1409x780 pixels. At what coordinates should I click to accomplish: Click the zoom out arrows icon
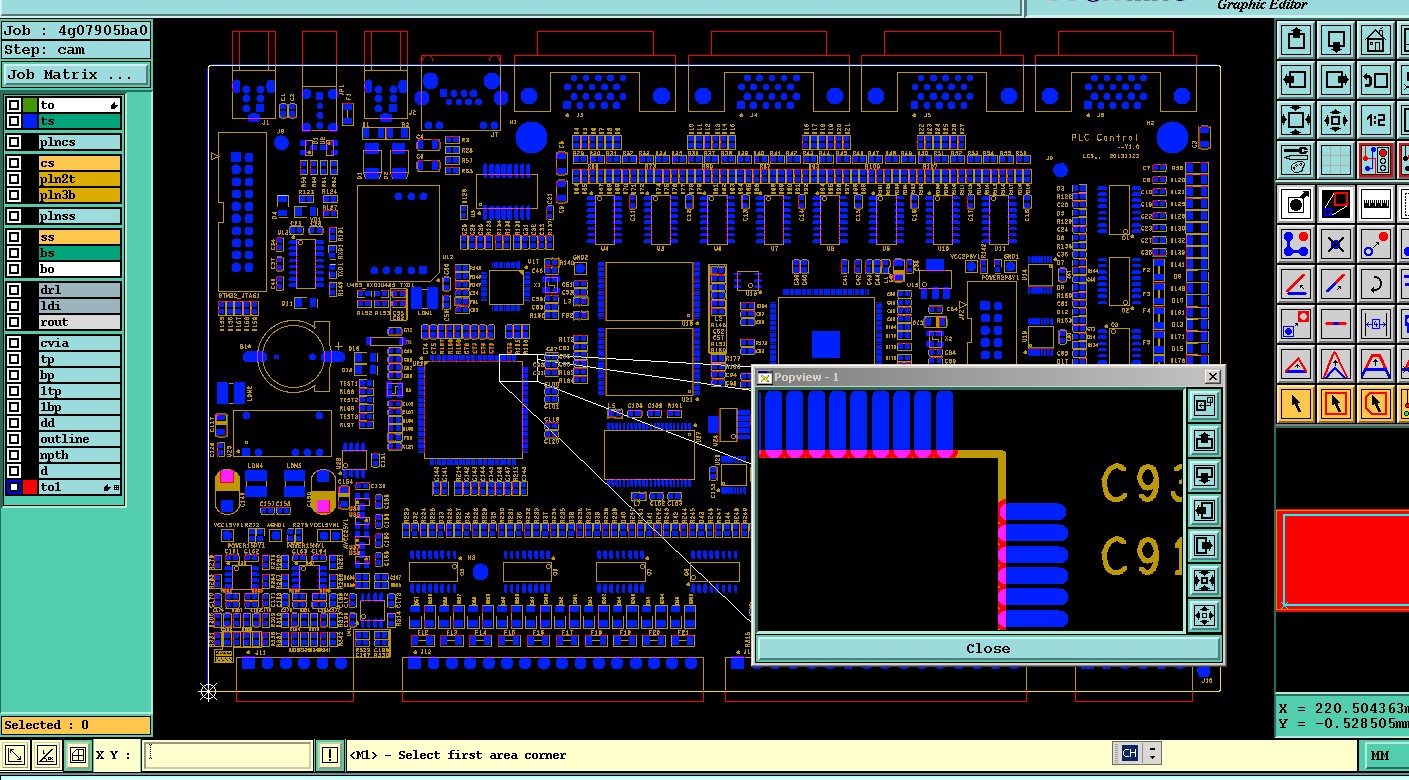1336,120
